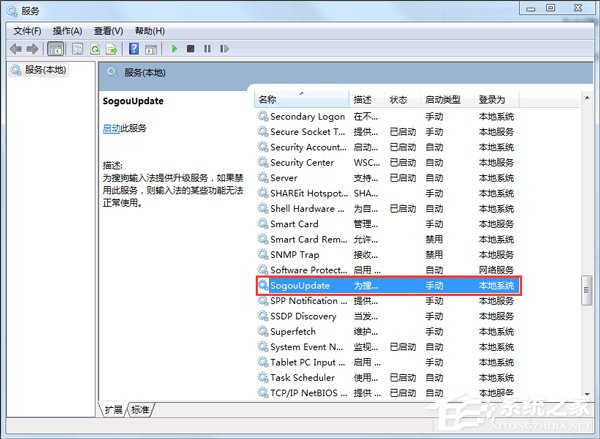600x439 pixels.
Task: Click the gear icon beside Security Center
Action: [263, 162]
